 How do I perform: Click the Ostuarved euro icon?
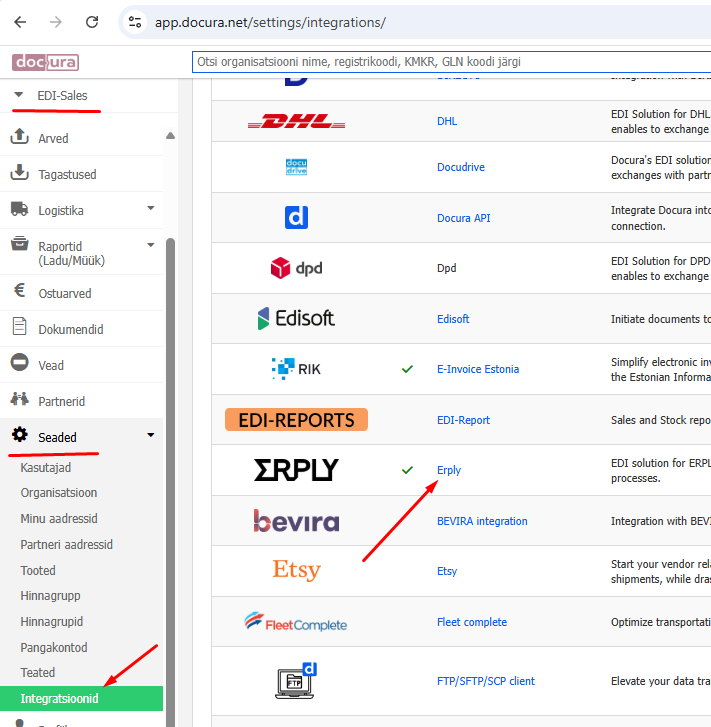(x=19, y=290)
